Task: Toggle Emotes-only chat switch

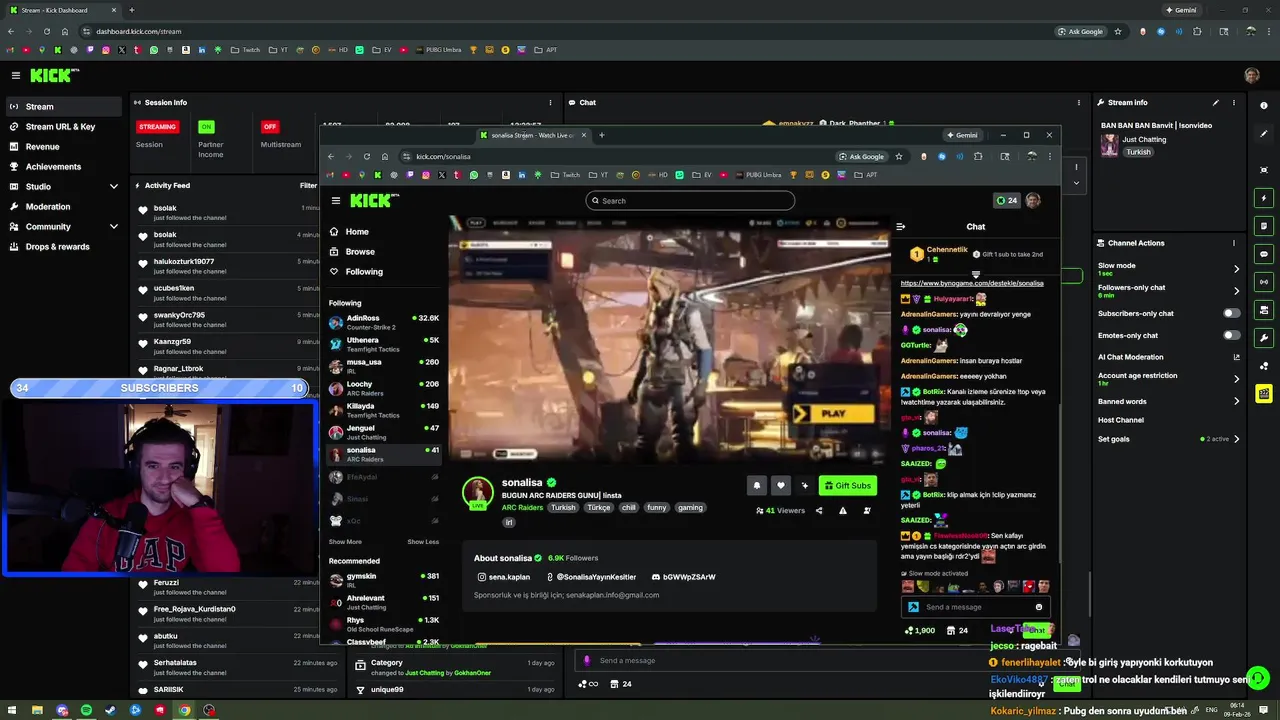Action: [x=1232, y=335]
